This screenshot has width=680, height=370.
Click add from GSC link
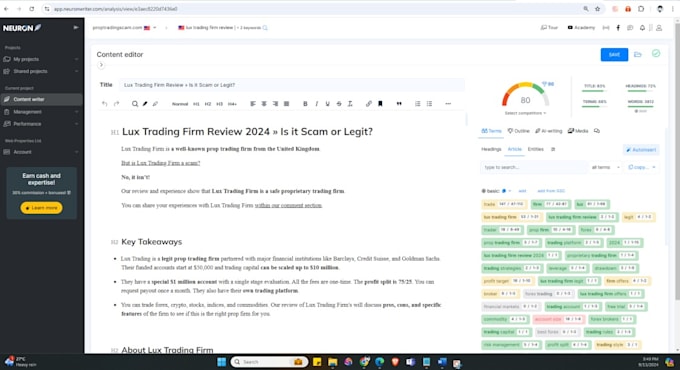coord(551,191)
